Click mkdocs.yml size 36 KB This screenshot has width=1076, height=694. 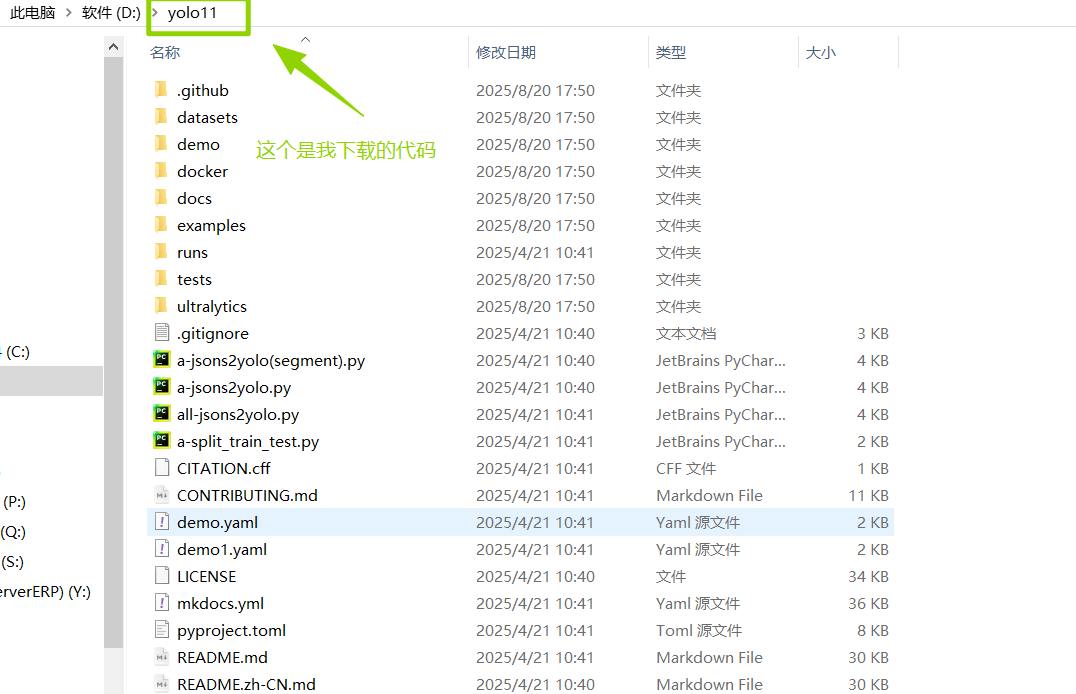pos(868,603)
